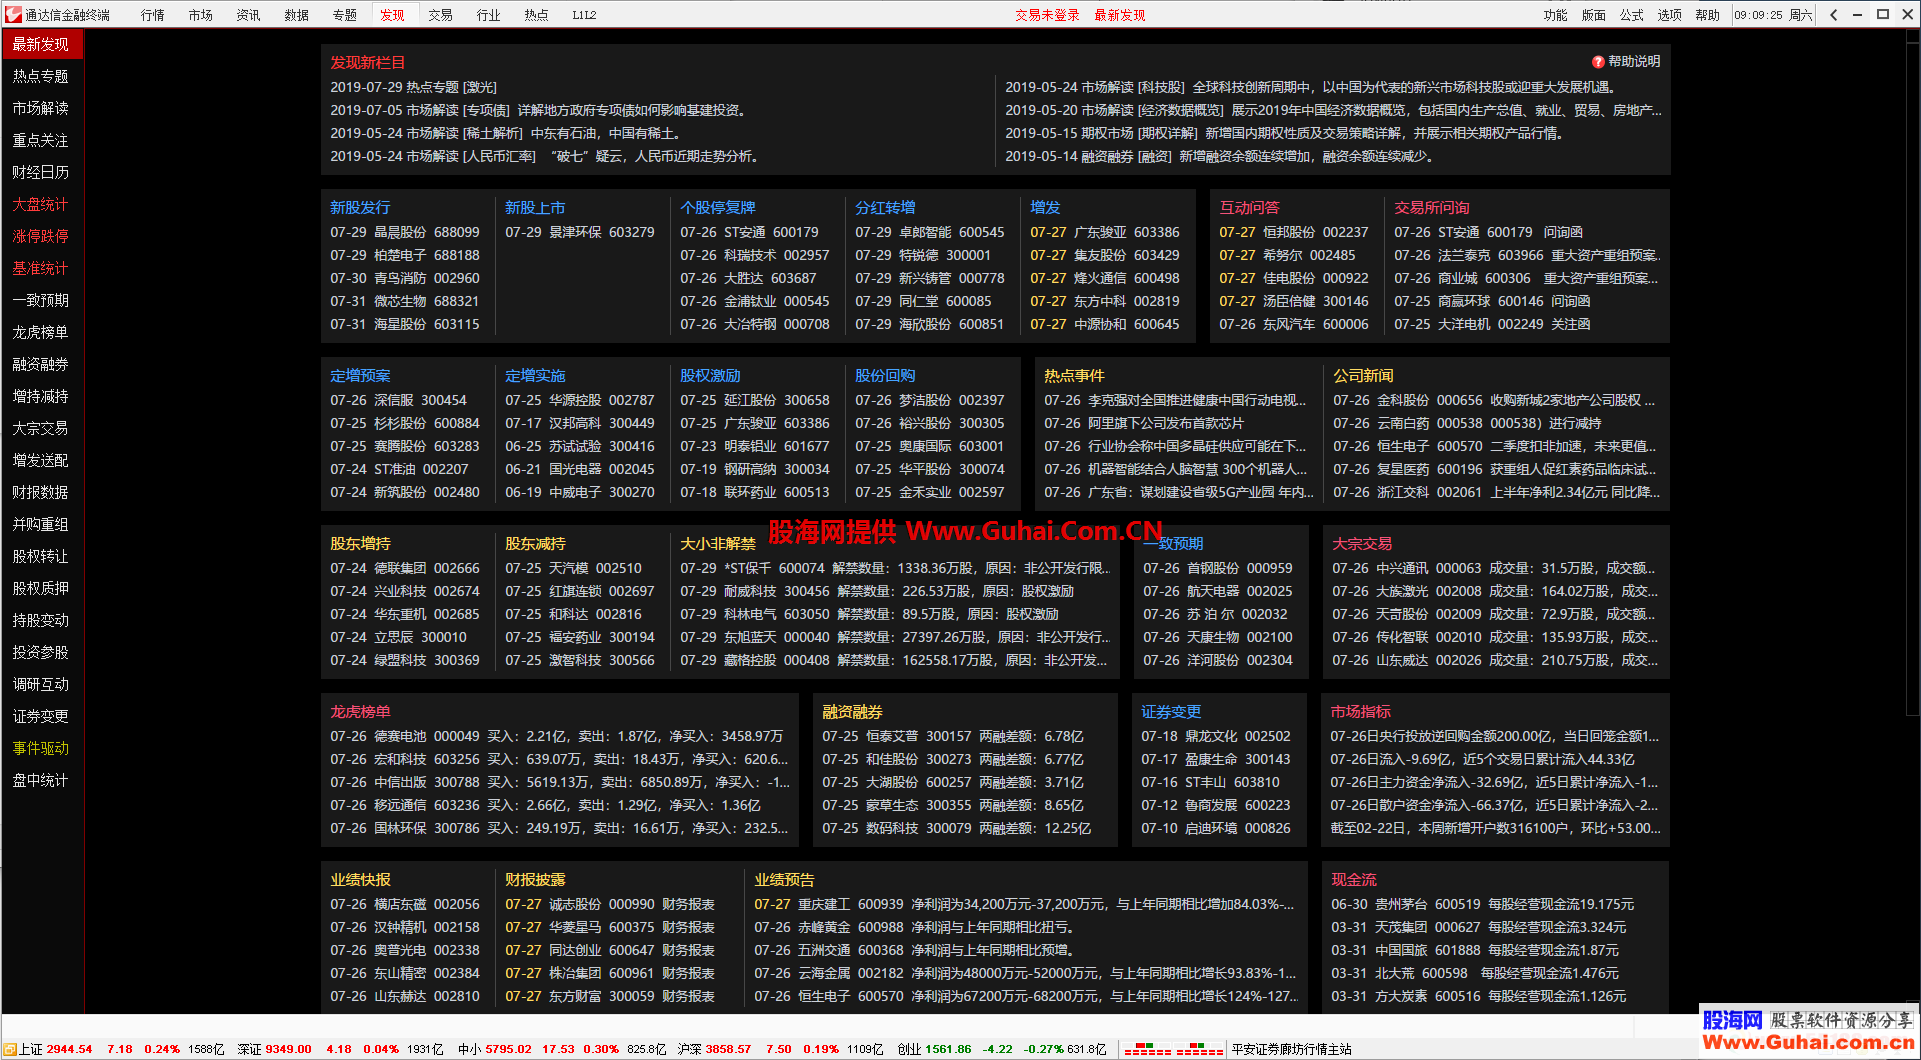Open the 版面 menu
Image resolution: width=1921 pixels, height=1060 pixels.
coord(1594,15)
